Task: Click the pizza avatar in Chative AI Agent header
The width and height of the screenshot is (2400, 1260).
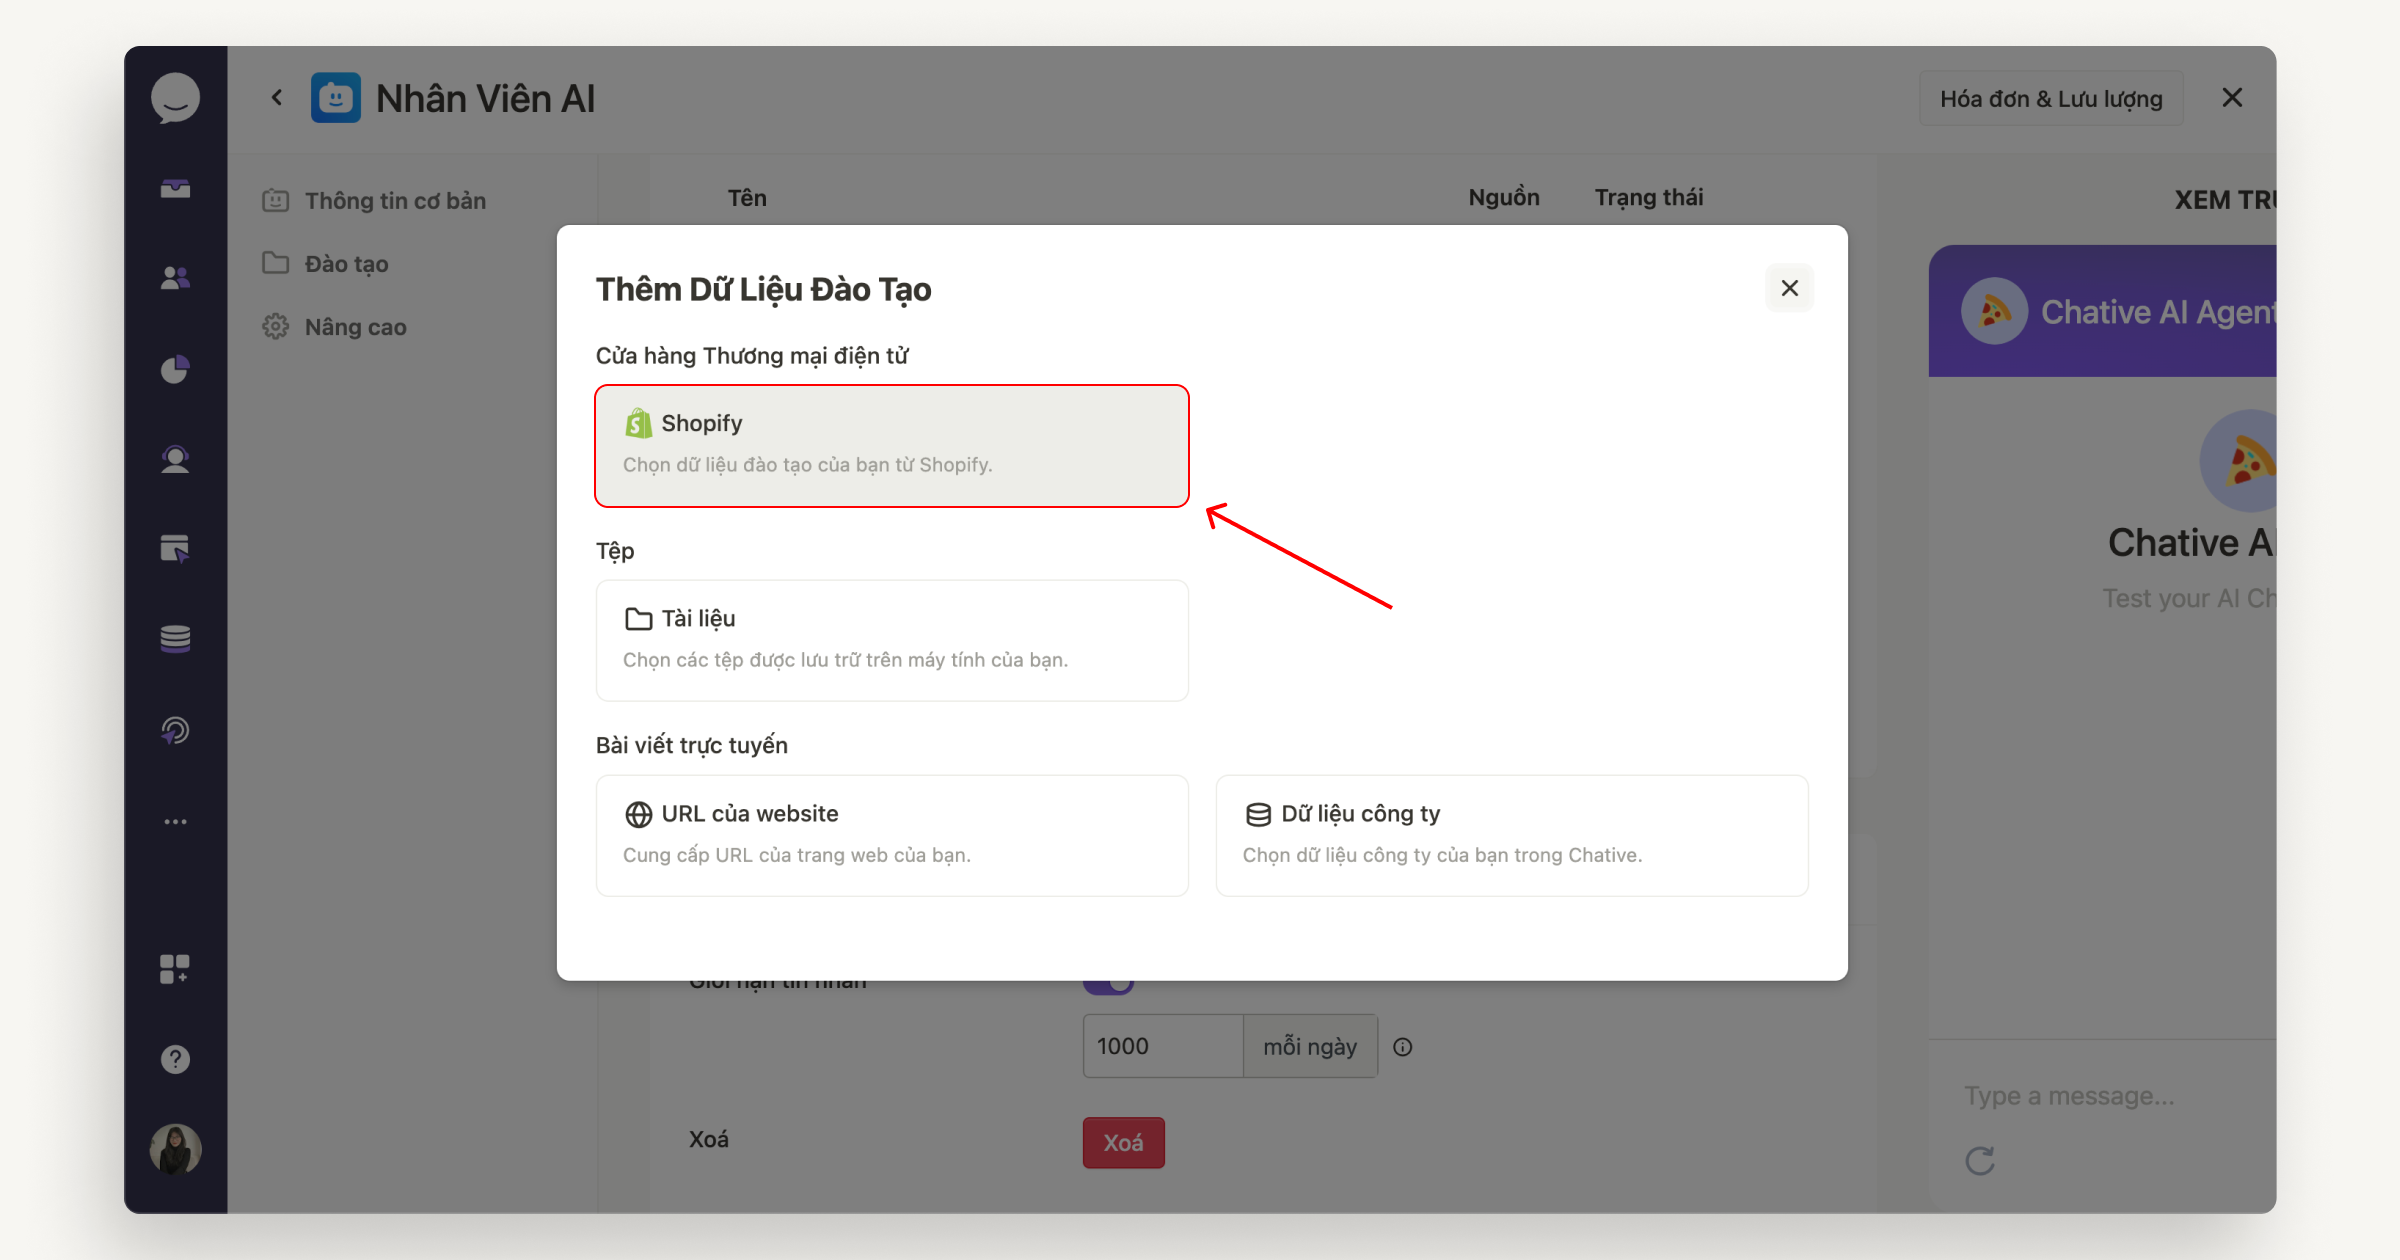Action: (x=1994, y=312)
